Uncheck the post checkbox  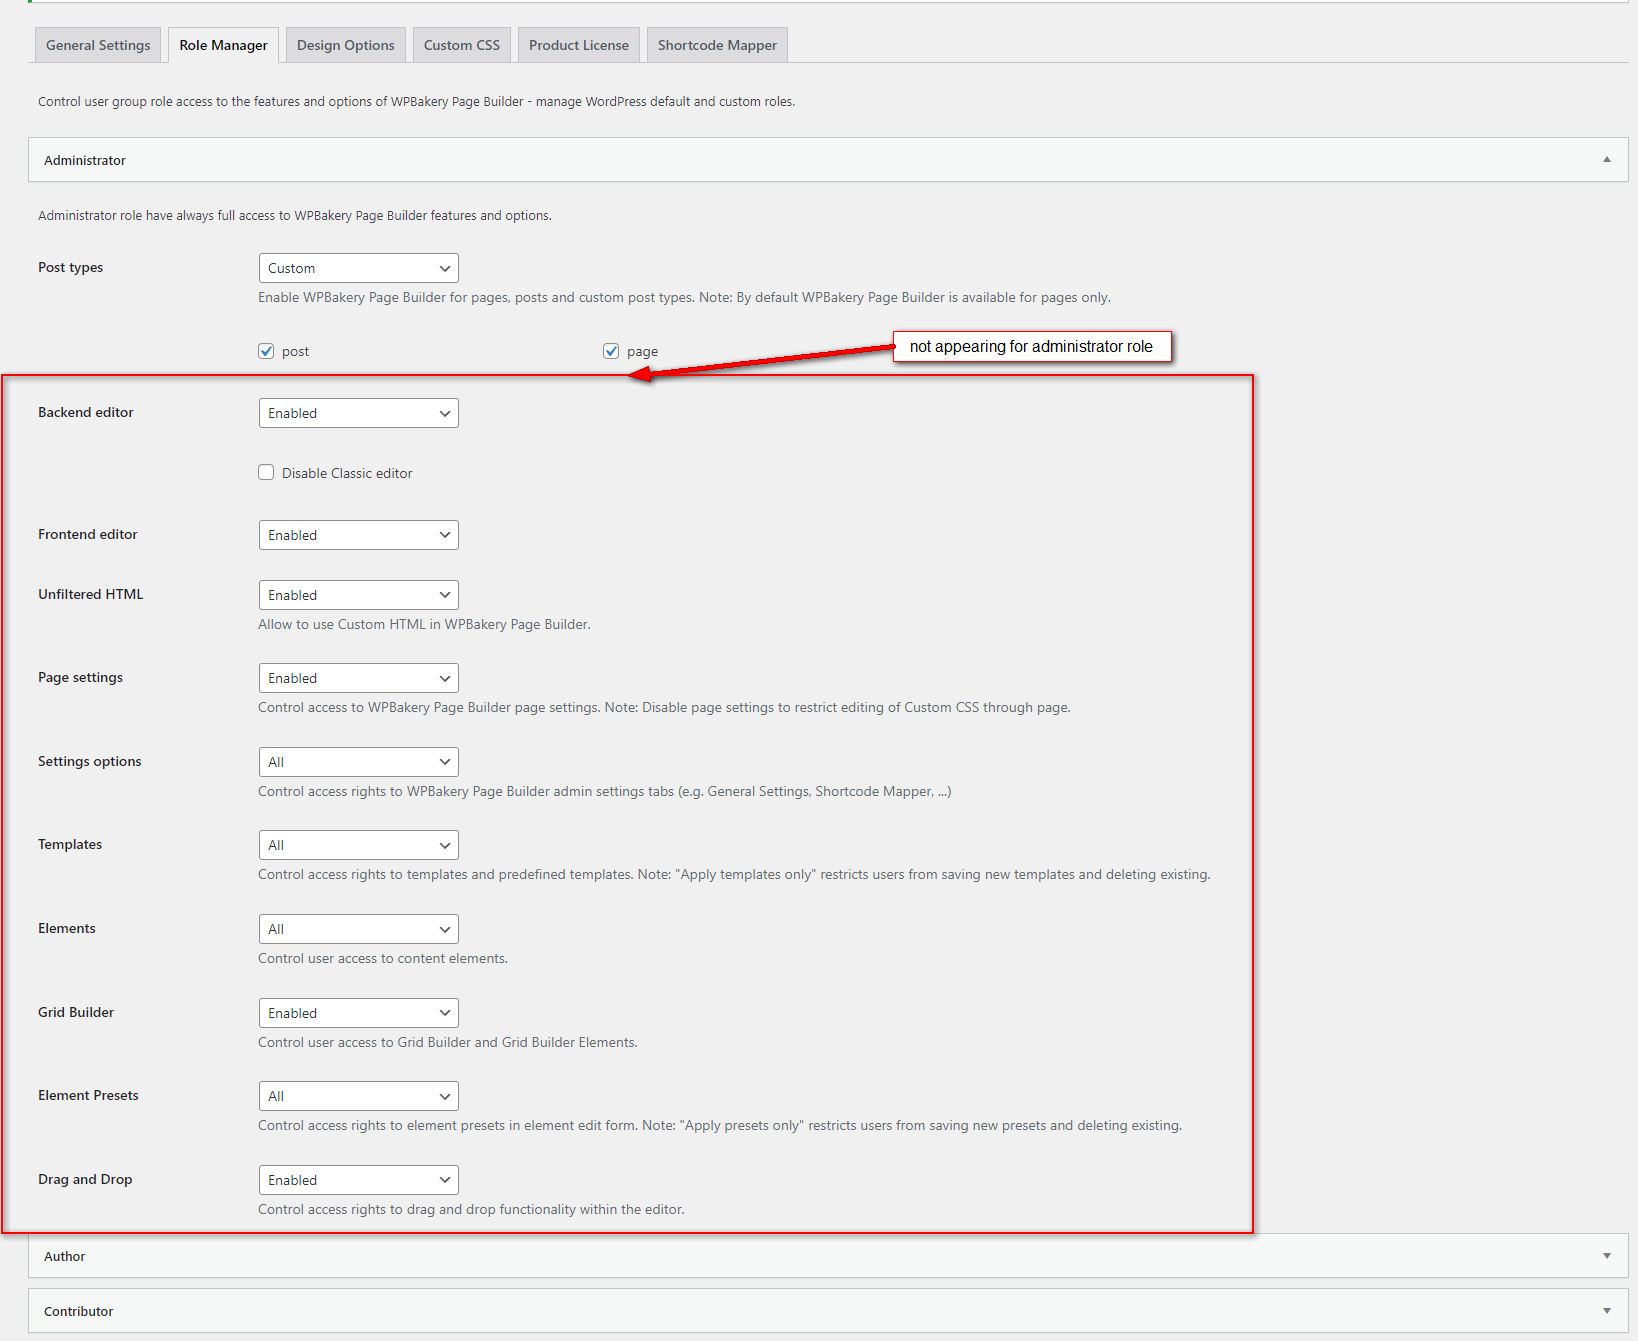[266, 351]
